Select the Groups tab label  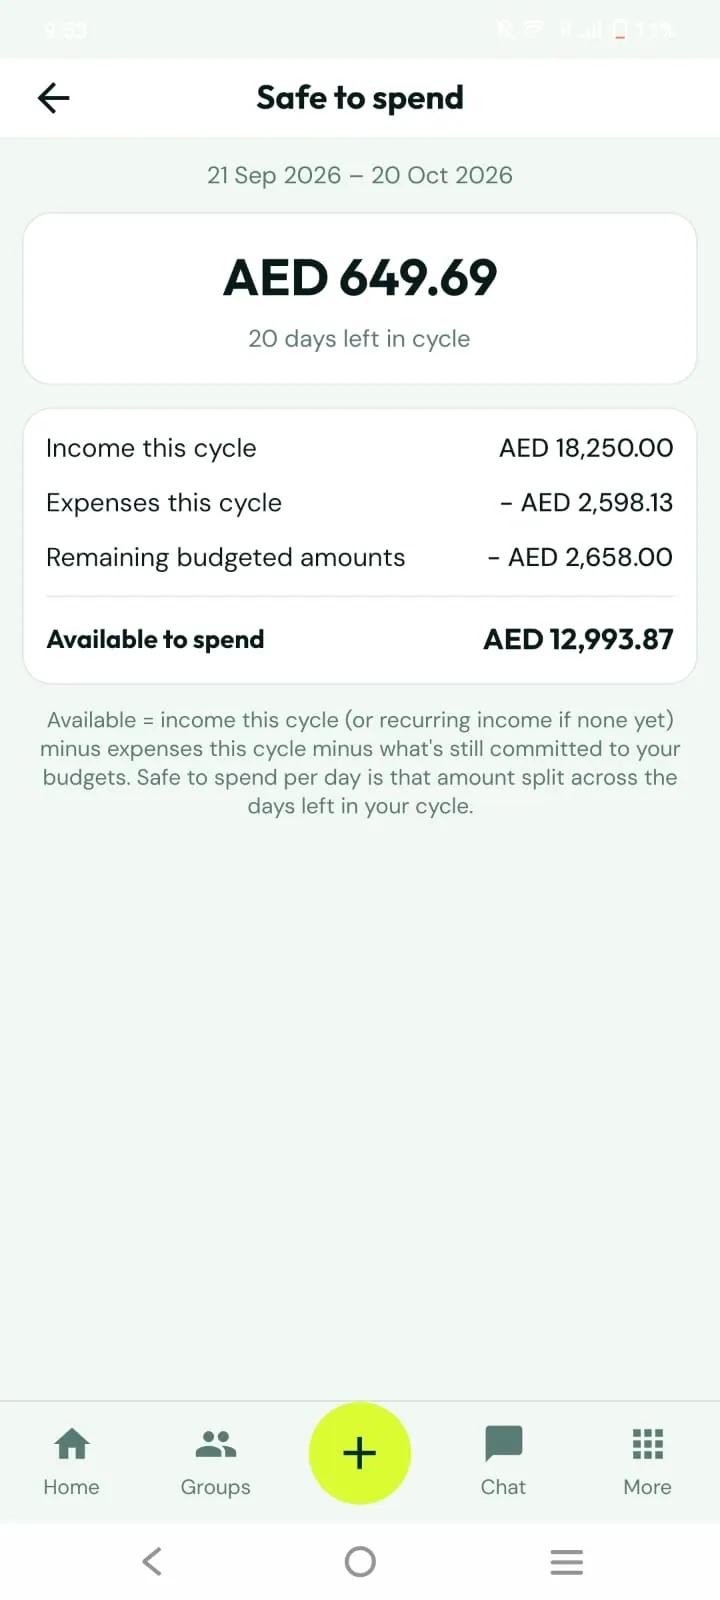point(215,1487)
